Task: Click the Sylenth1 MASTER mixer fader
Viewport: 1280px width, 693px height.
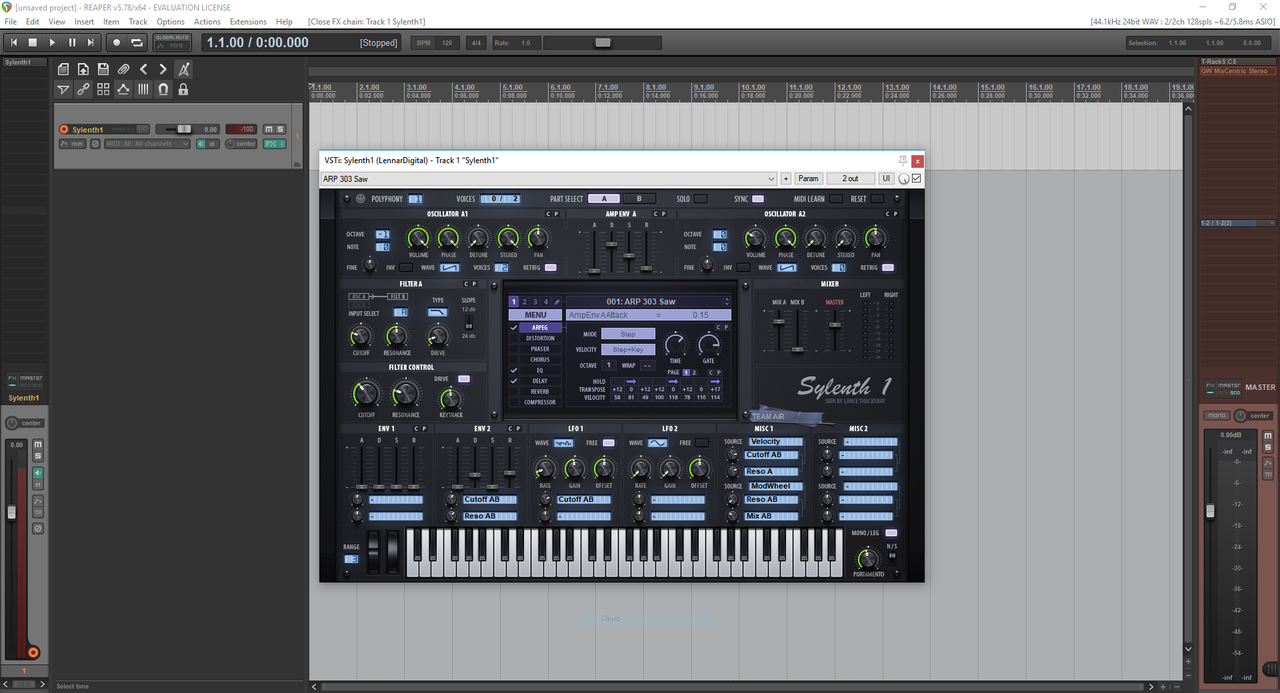Action: click(835, 326)
